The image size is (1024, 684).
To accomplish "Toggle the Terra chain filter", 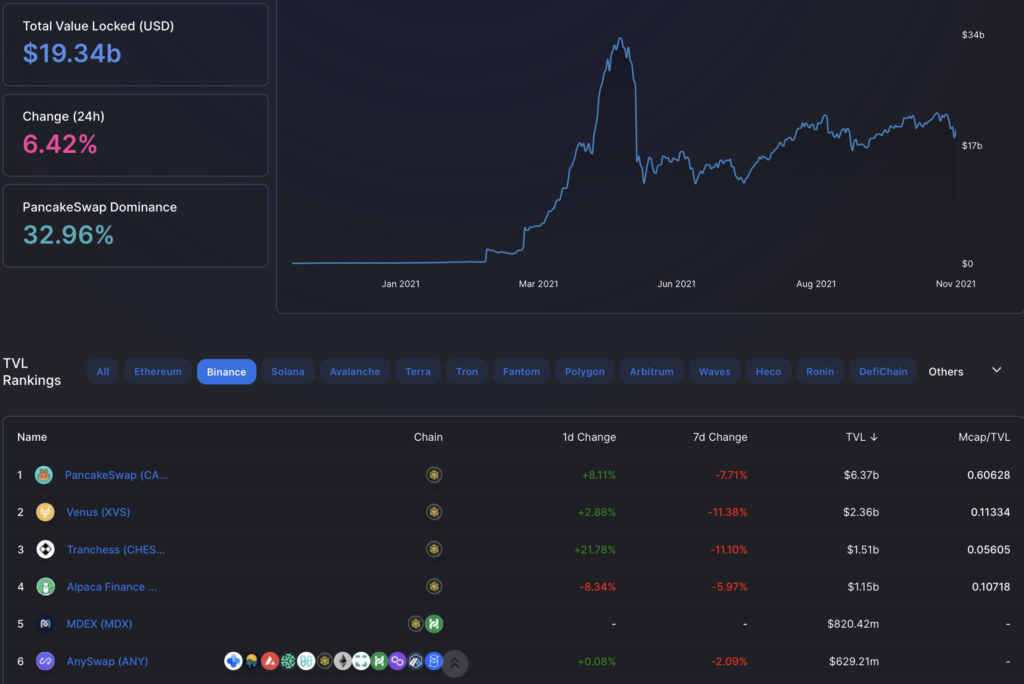I will tap(418, 371).
